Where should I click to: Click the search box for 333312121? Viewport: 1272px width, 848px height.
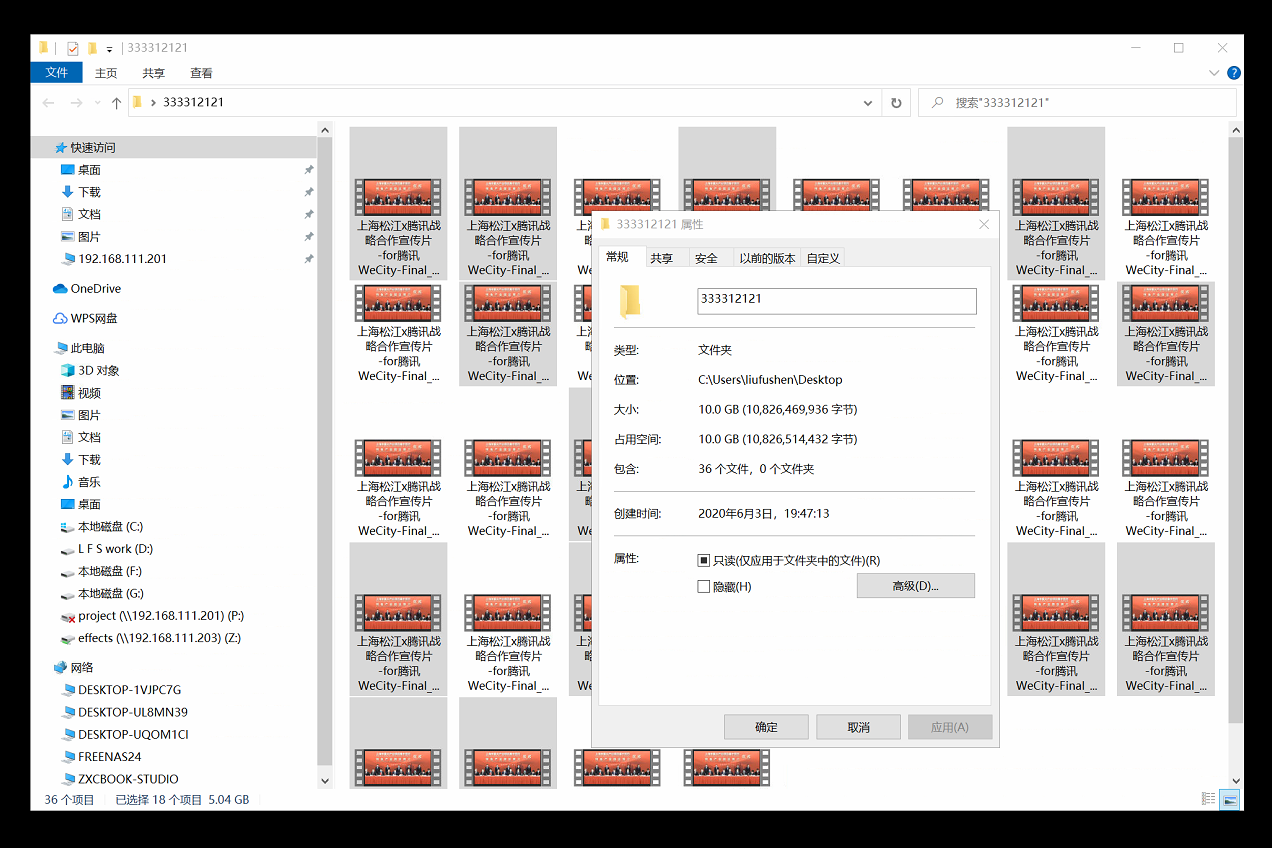point(1077,102)
